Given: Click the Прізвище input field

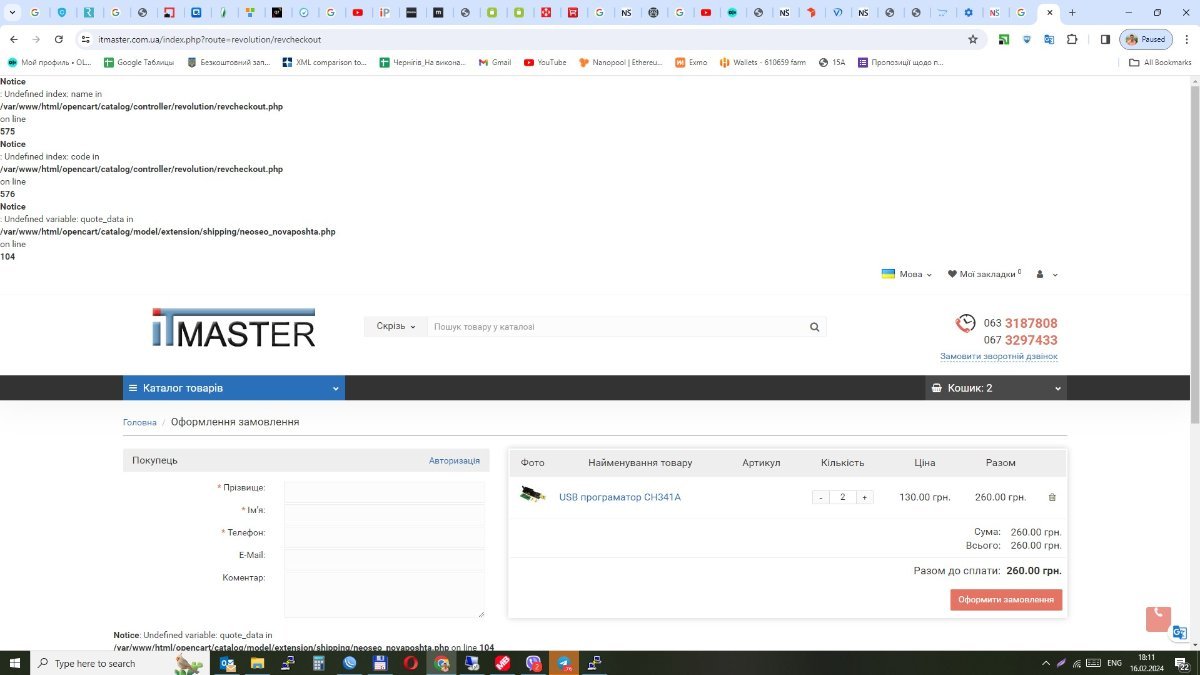Looking at the screenshot, I should [384, 492].
